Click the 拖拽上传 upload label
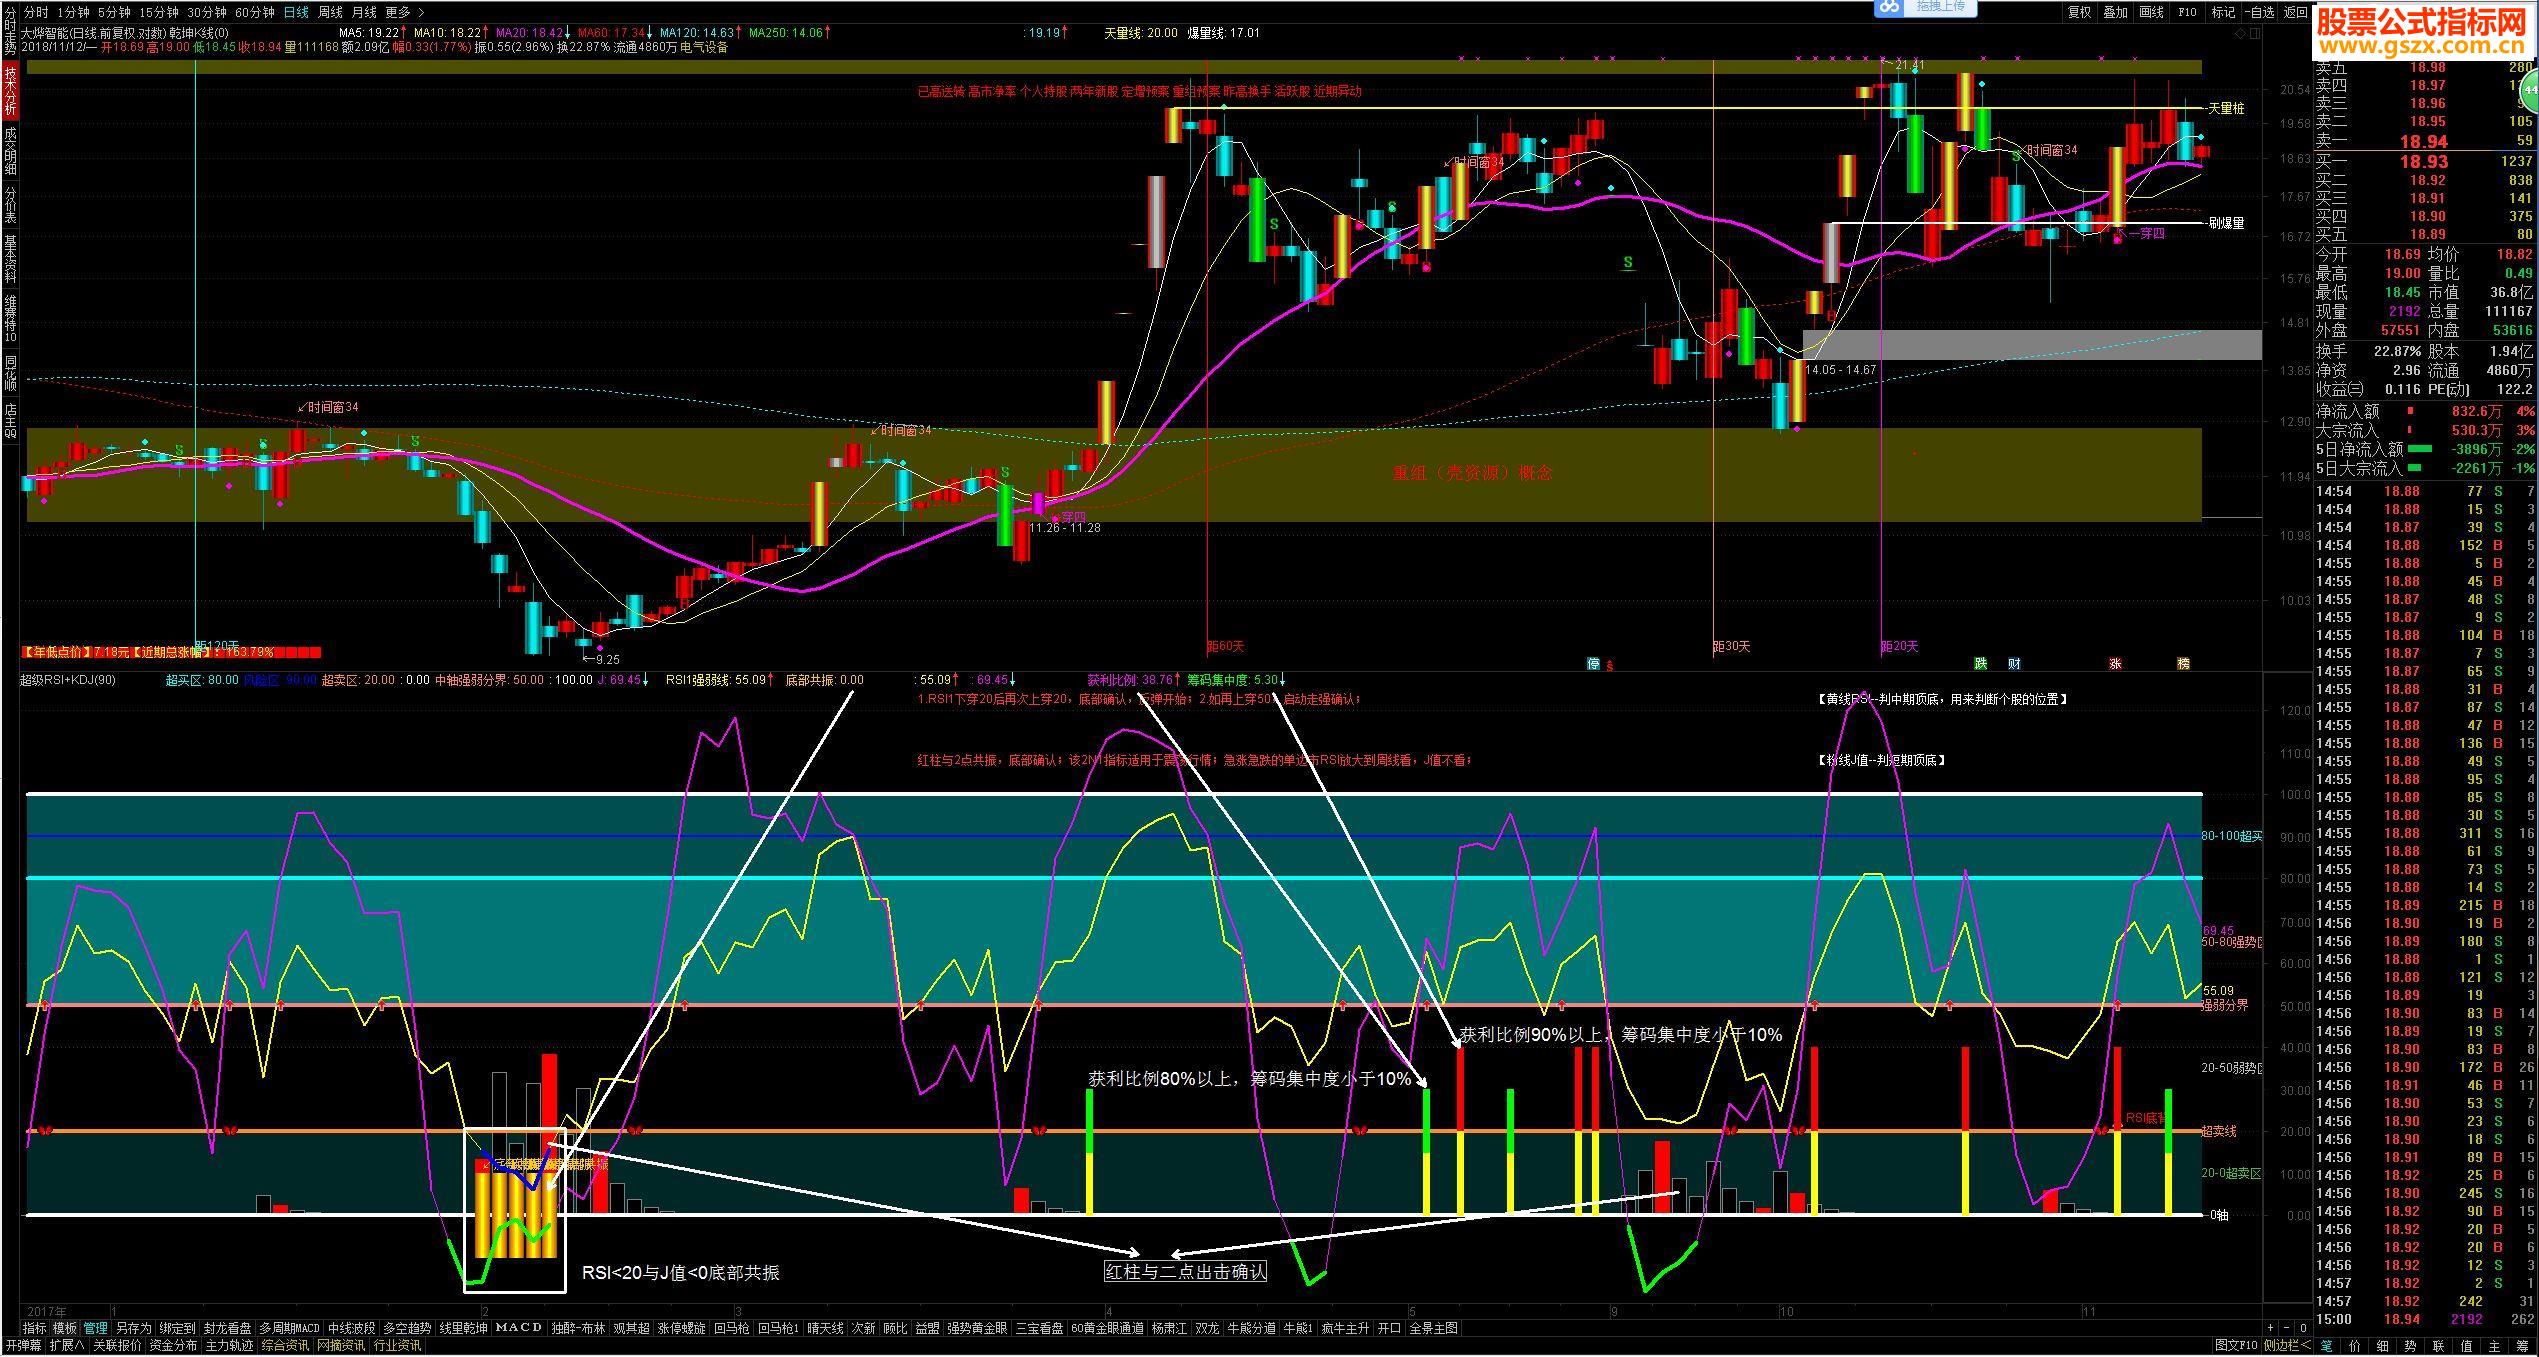Image resolution: width=2539 pixels, height=1357 pixels. (x=1940, y=6)
